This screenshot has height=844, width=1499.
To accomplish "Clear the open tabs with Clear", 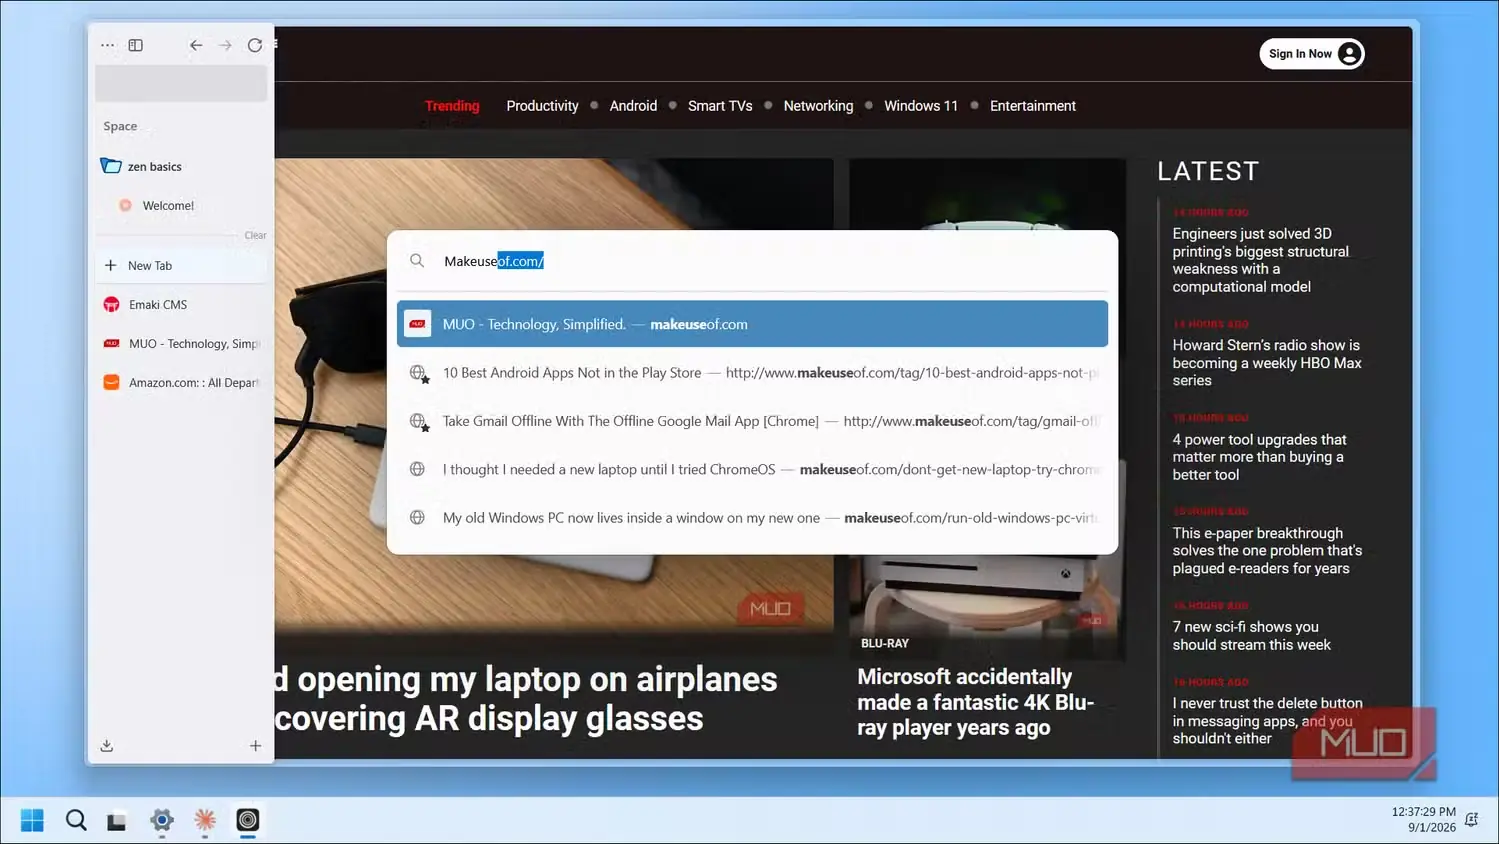I will click(255, 235).
